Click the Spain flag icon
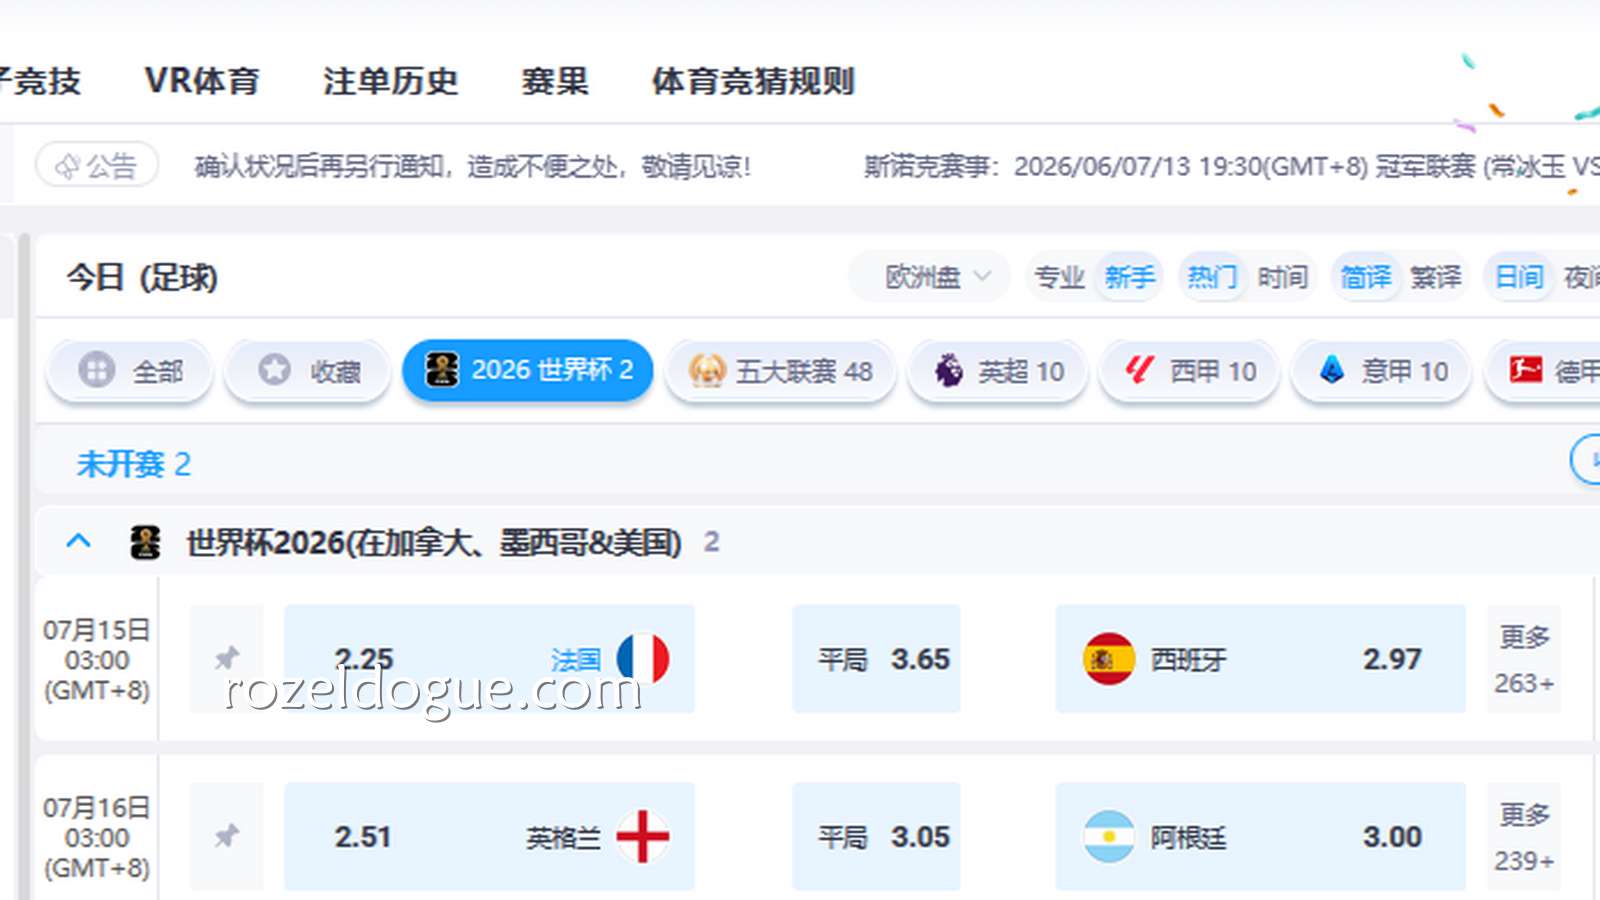This screenshot has height=900, width=1600. point(1109,659)
